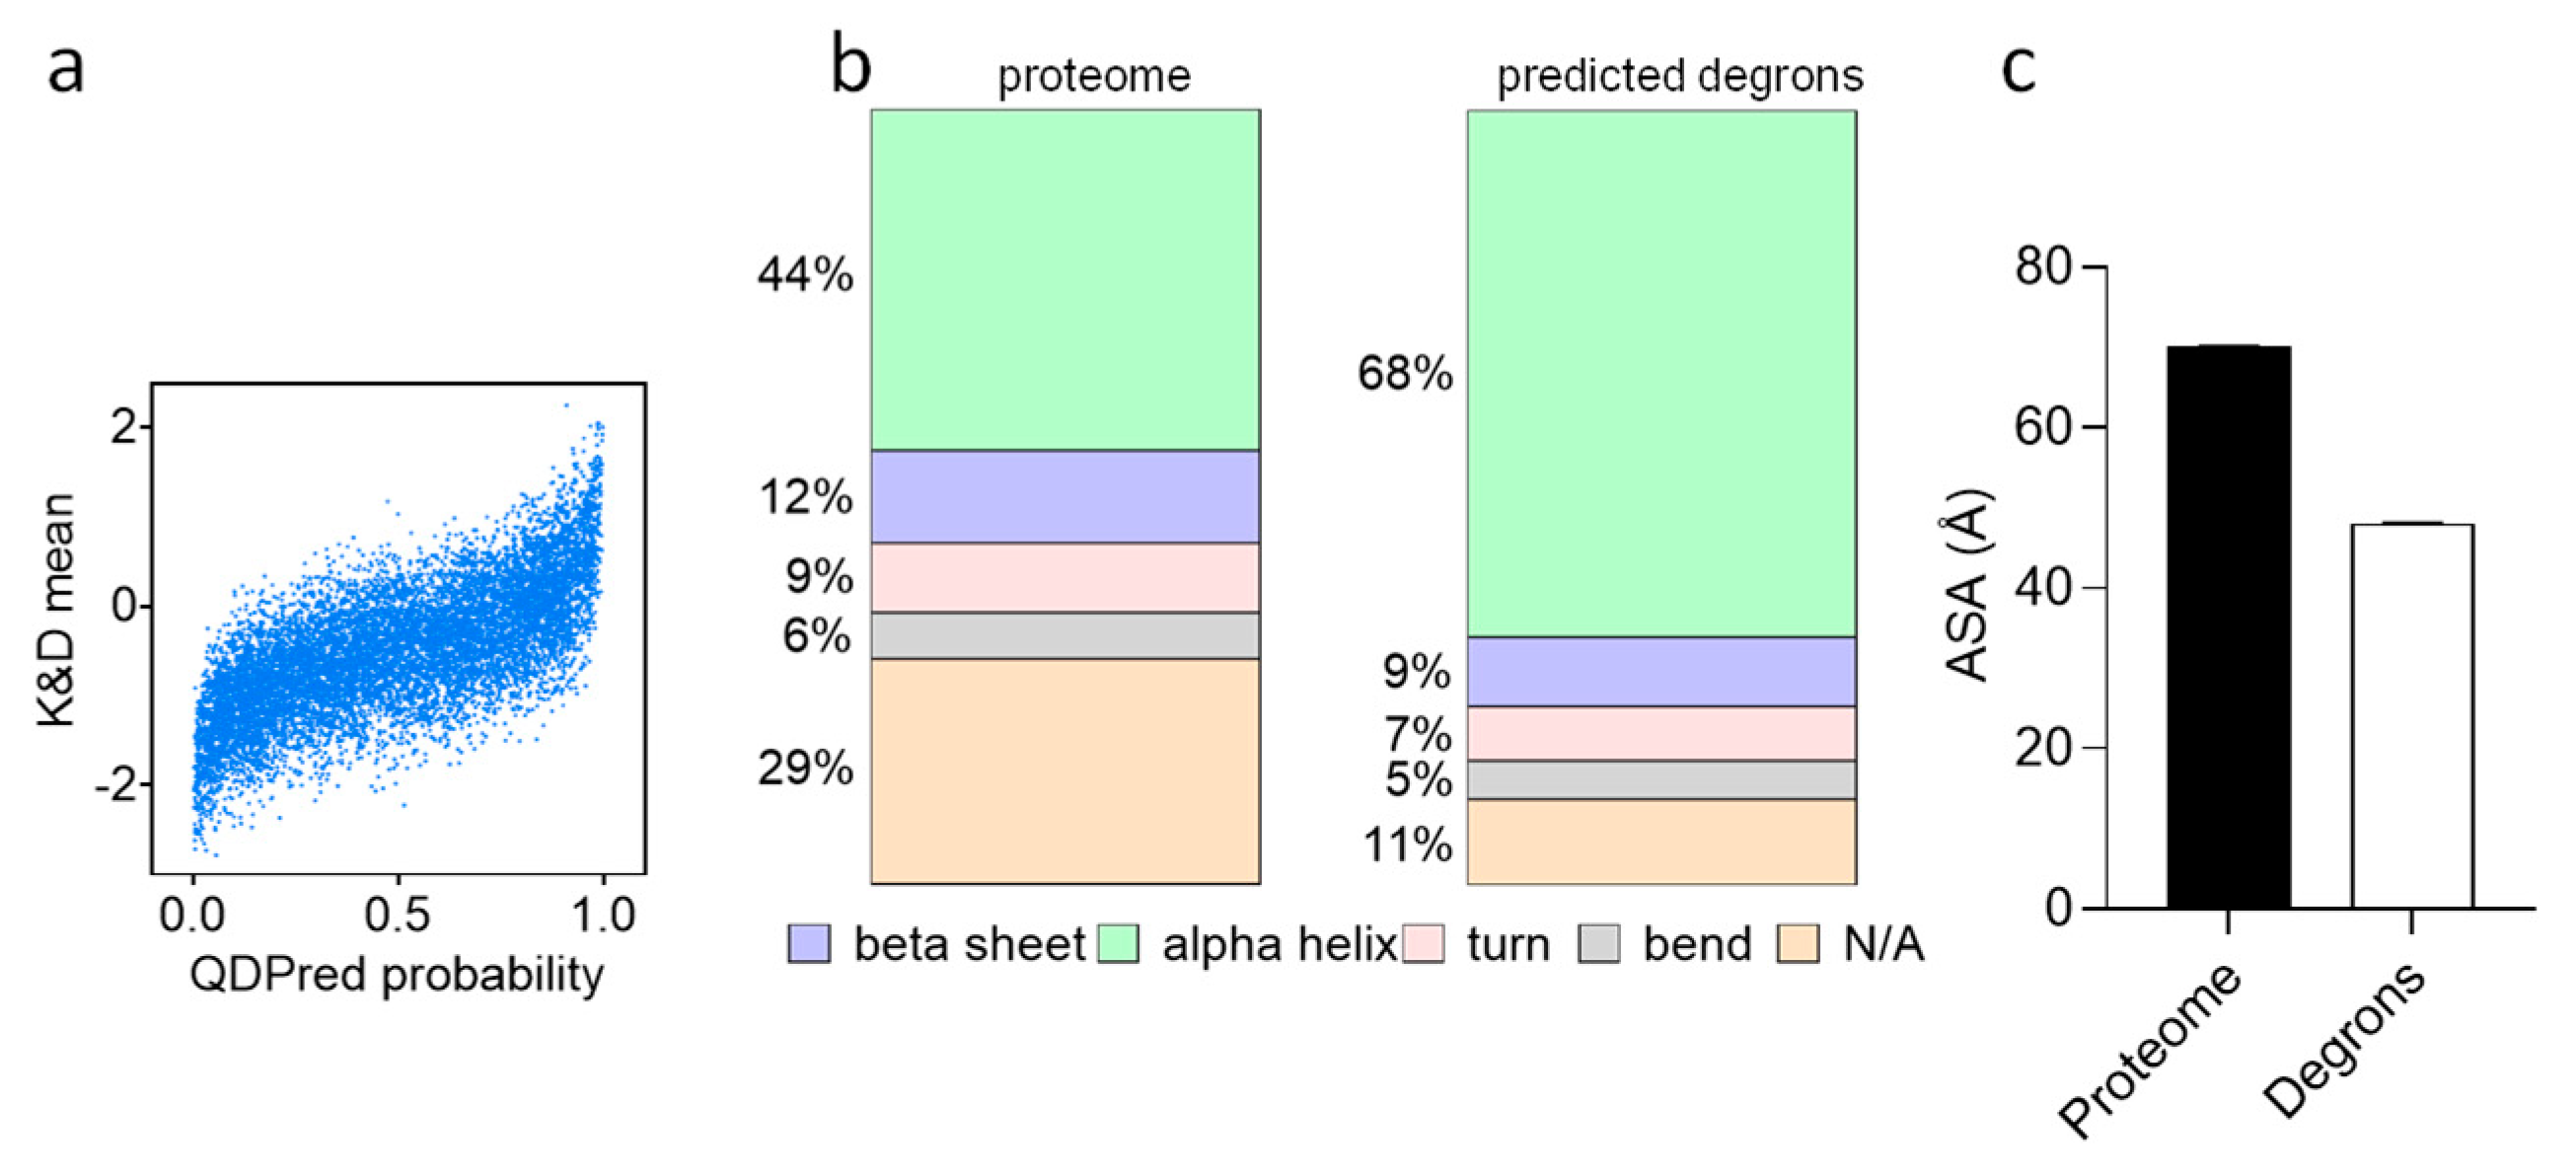Select the degrons 11% N/A segment
This screenshot has height=1176, width=2576.
[1661, 841]
